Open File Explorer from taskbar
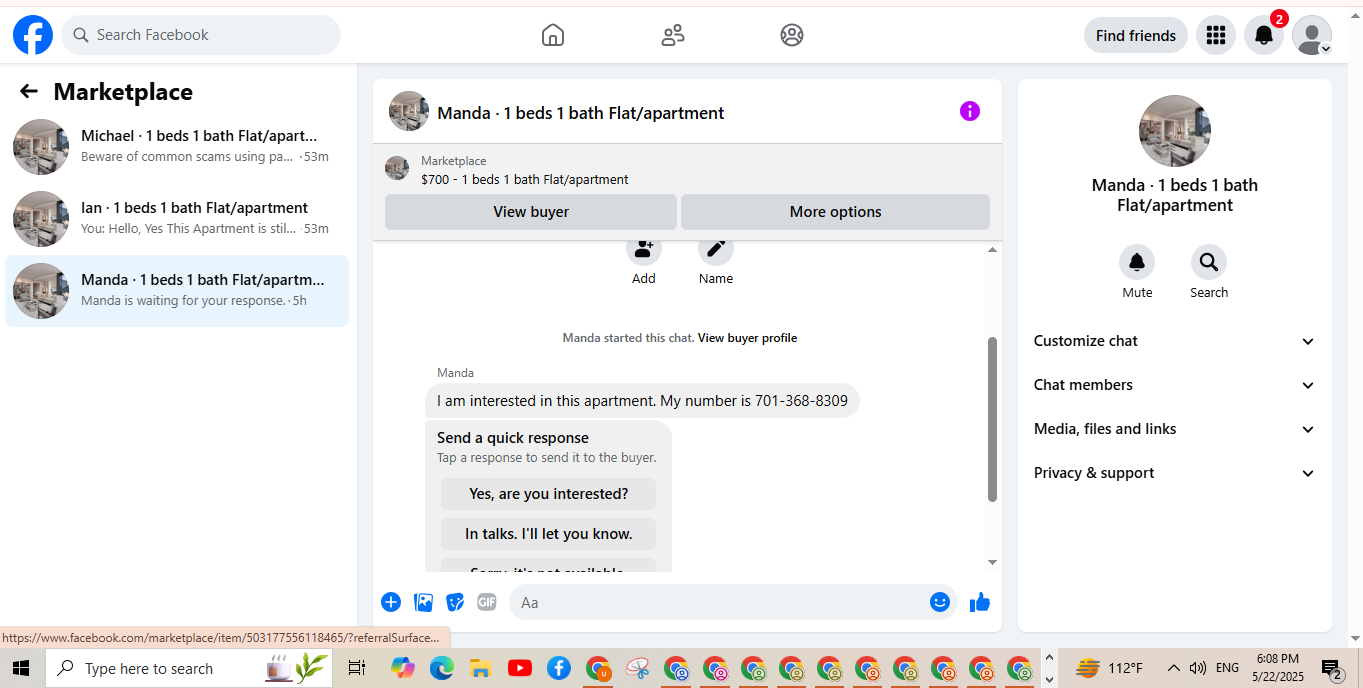The height and width of the screenshot is (688, 1363). coord(480,668)
